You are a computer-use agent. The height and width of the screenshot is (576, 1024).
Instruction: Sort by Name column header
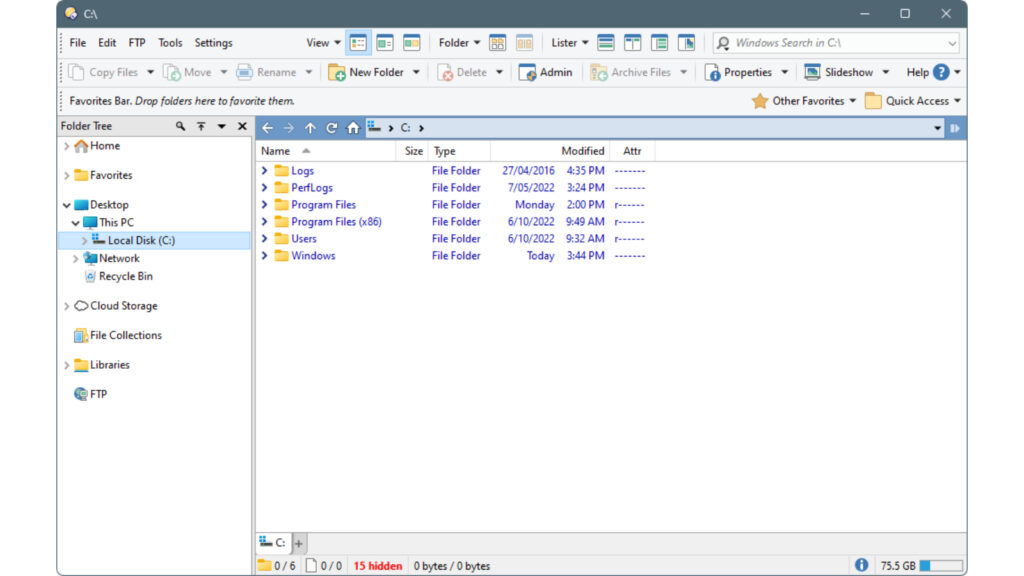[x=326, y=151]
